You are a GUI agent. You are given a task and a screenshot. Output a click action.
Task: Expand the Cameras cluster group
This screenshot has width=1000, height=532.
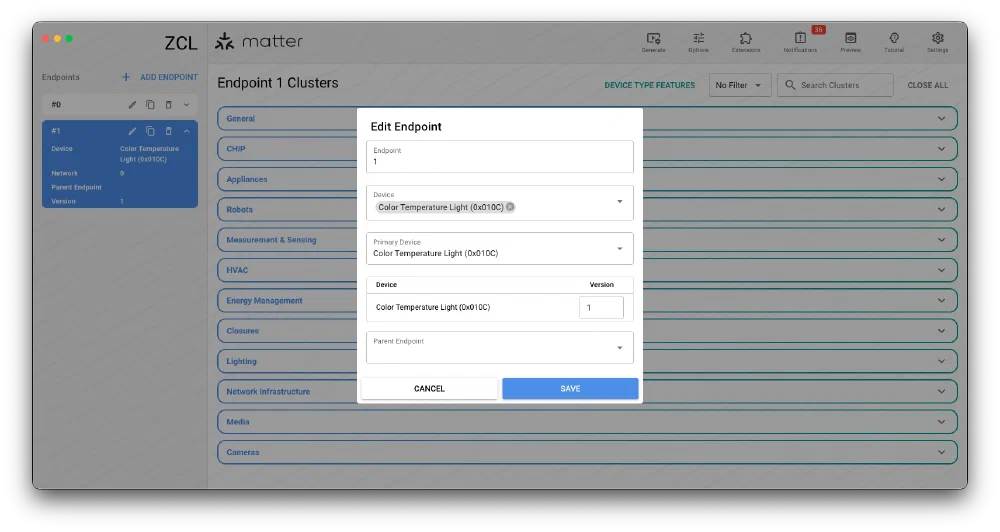point(940,452)
